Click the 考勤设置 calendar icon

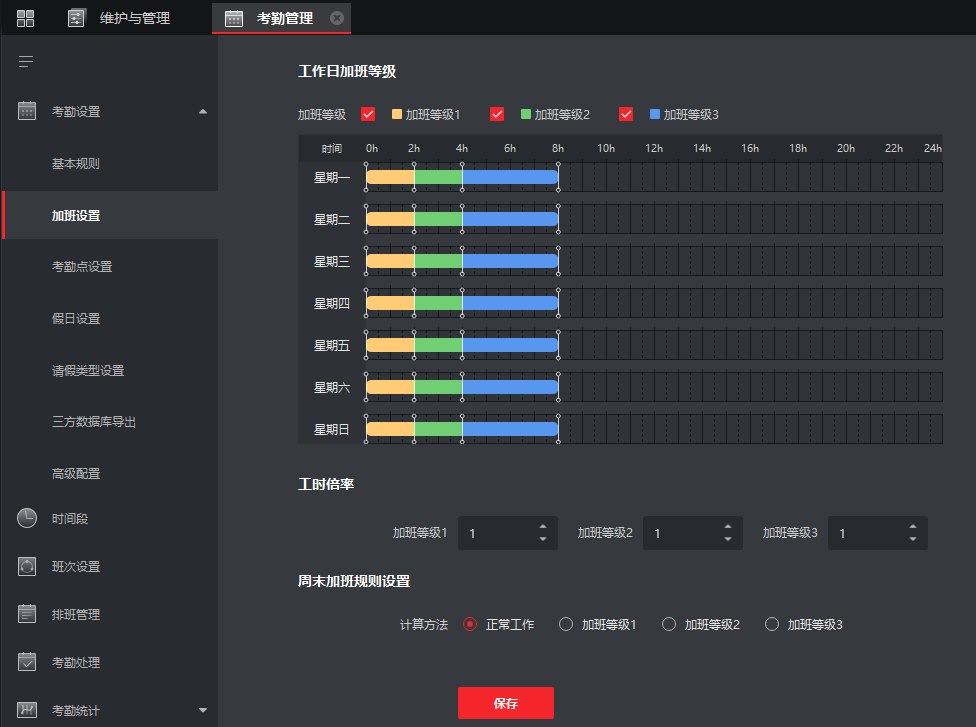pos(27,111)
